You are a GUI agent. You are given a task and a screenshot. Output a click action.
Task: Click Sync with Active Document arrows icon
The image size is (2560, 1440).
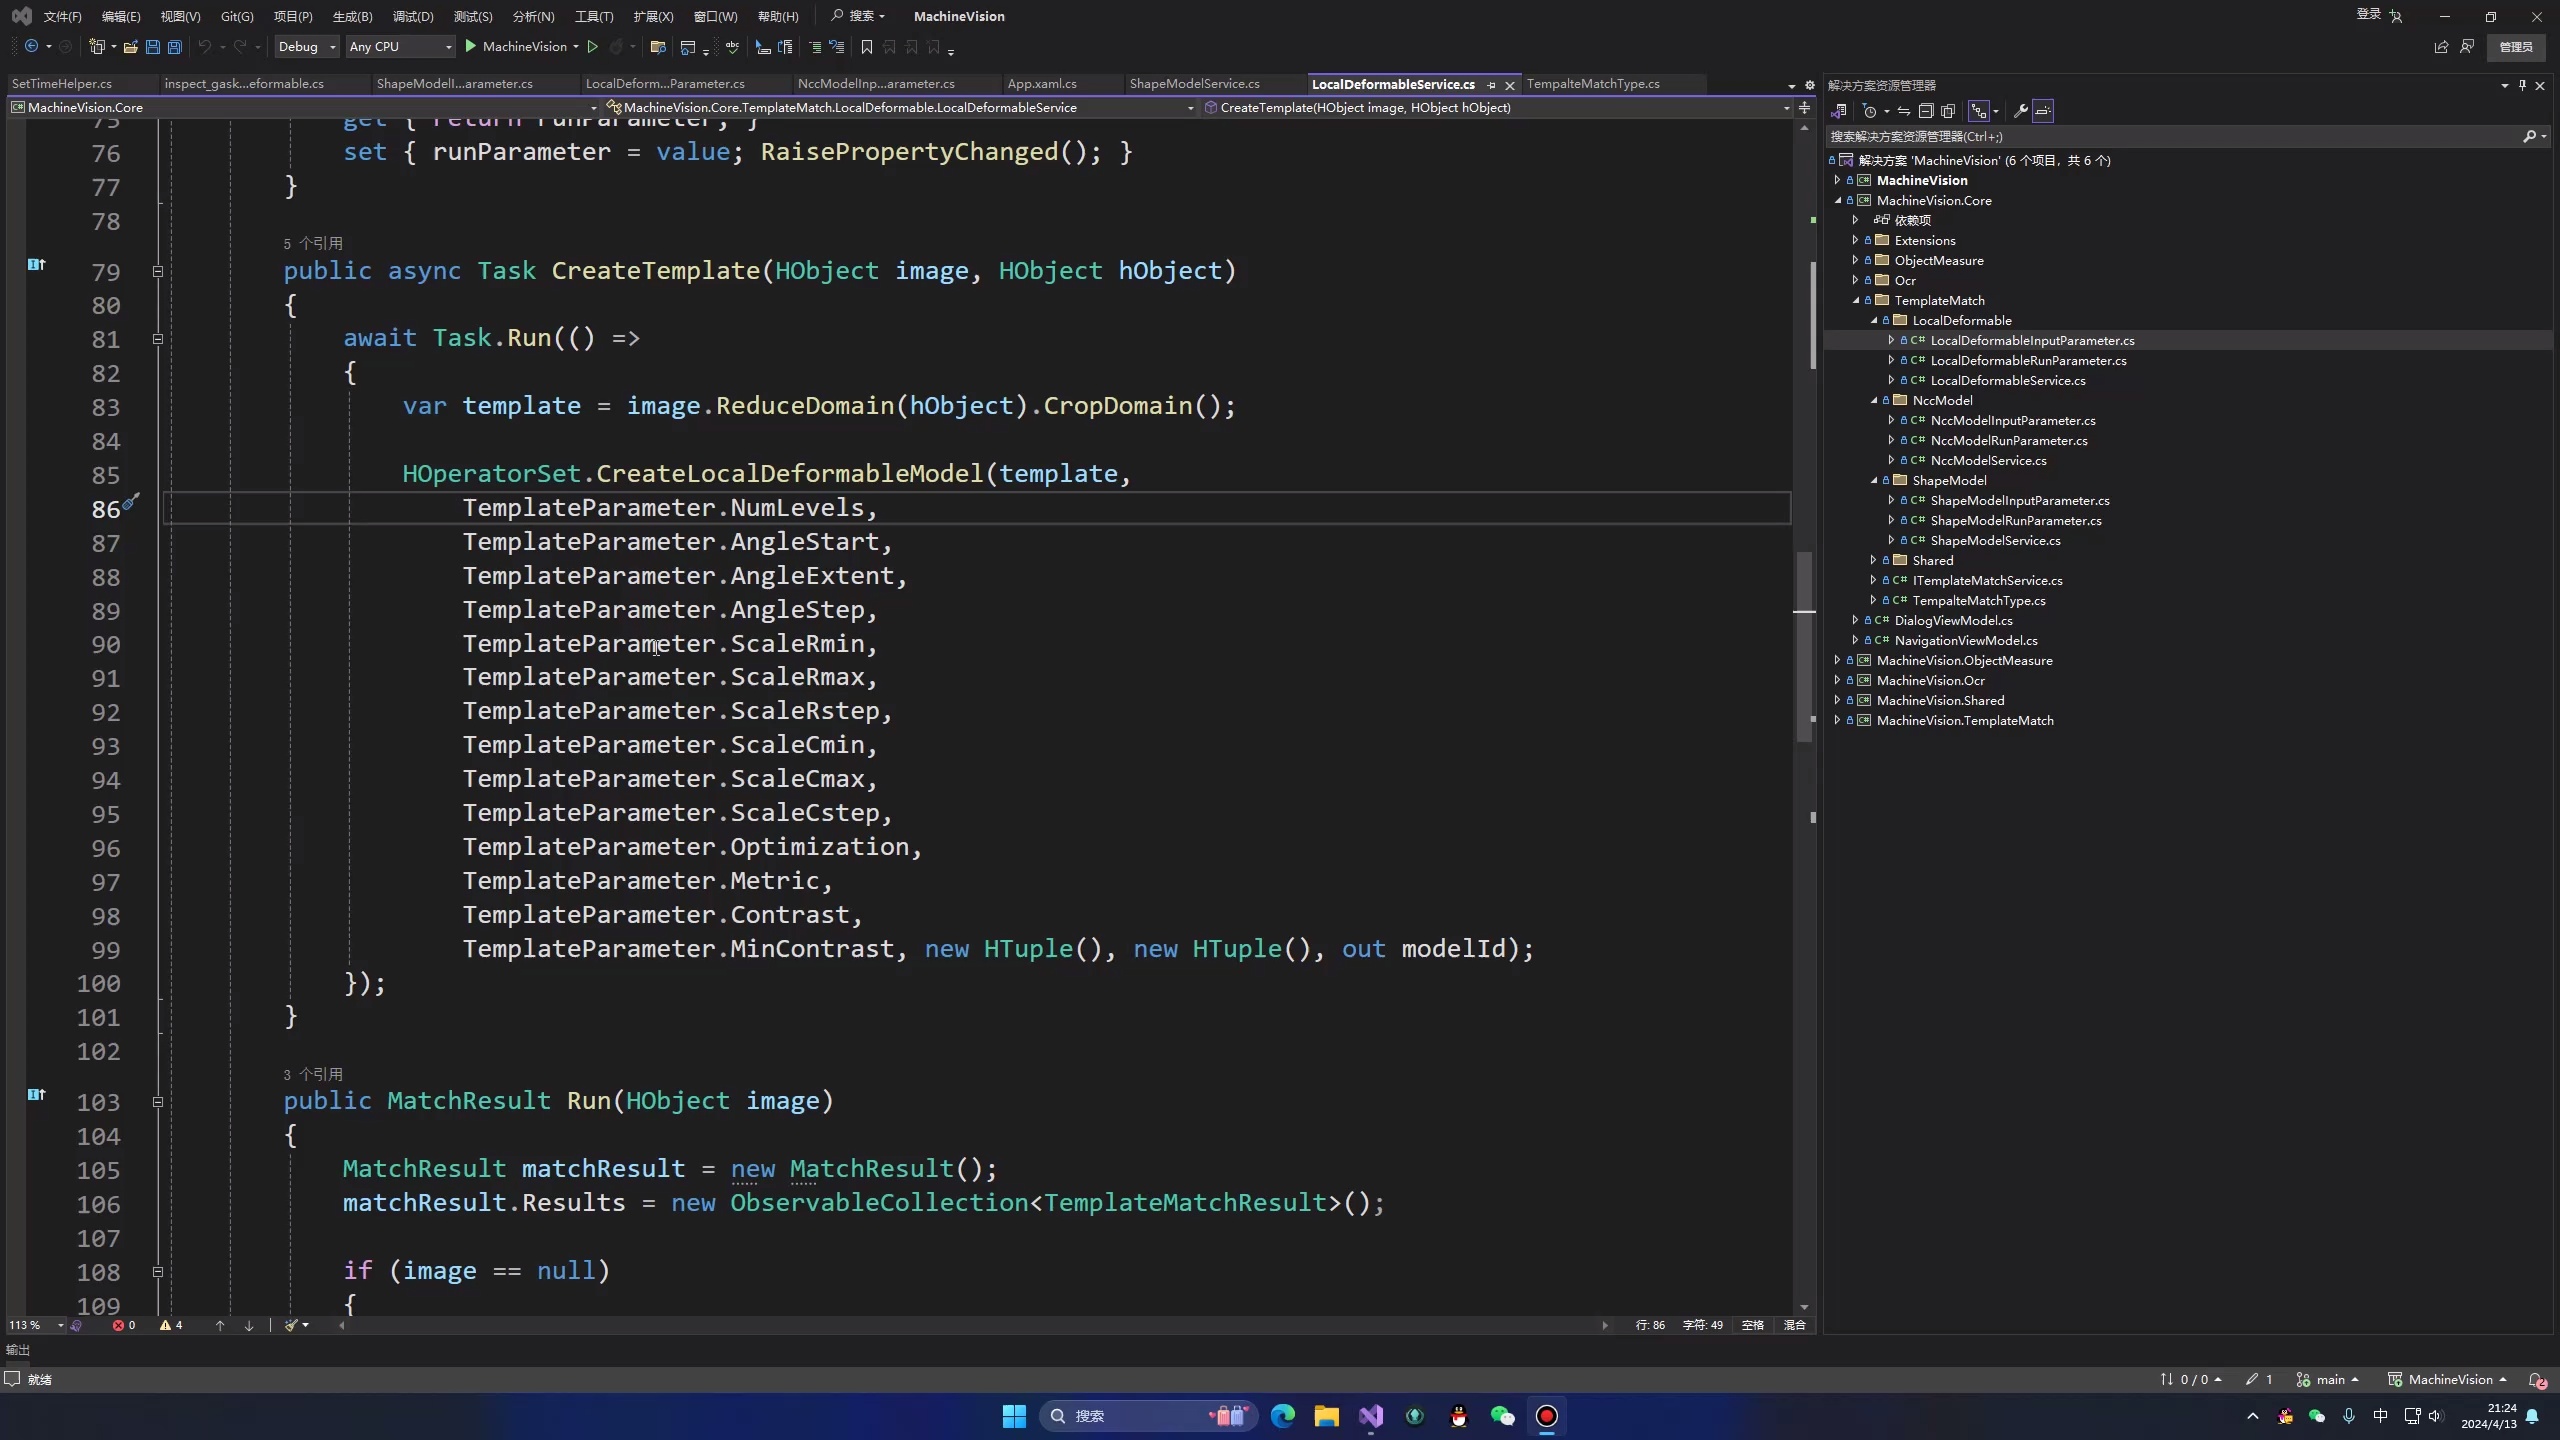[1904, 111]
